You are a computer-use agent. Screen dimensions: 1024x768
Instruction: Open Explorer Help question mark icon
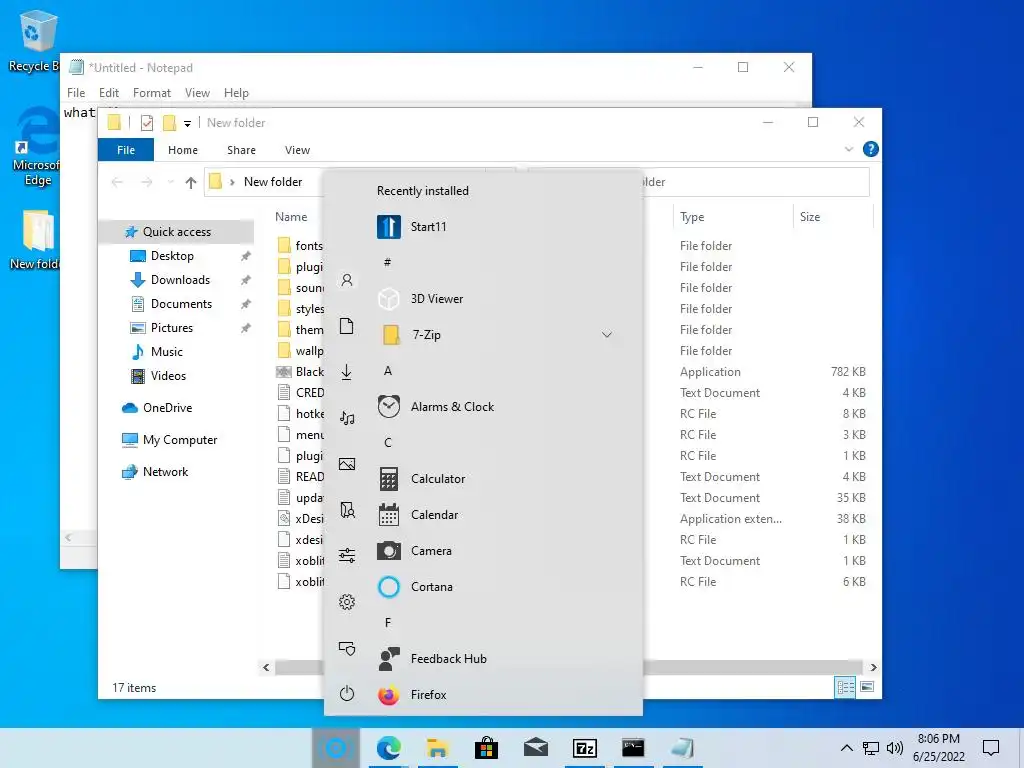point(871,150)
